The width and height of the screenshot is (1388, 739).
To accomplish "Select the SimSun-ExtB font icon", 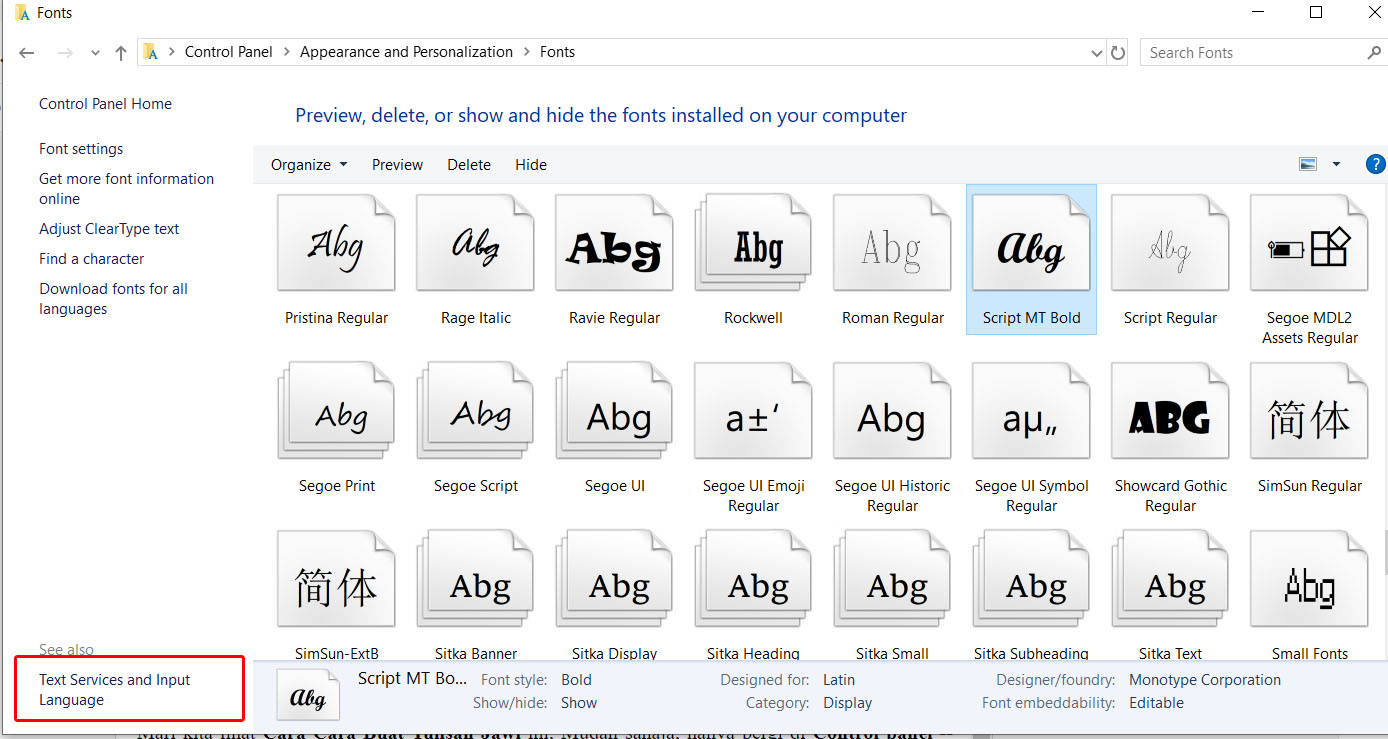I will (336, 579).
